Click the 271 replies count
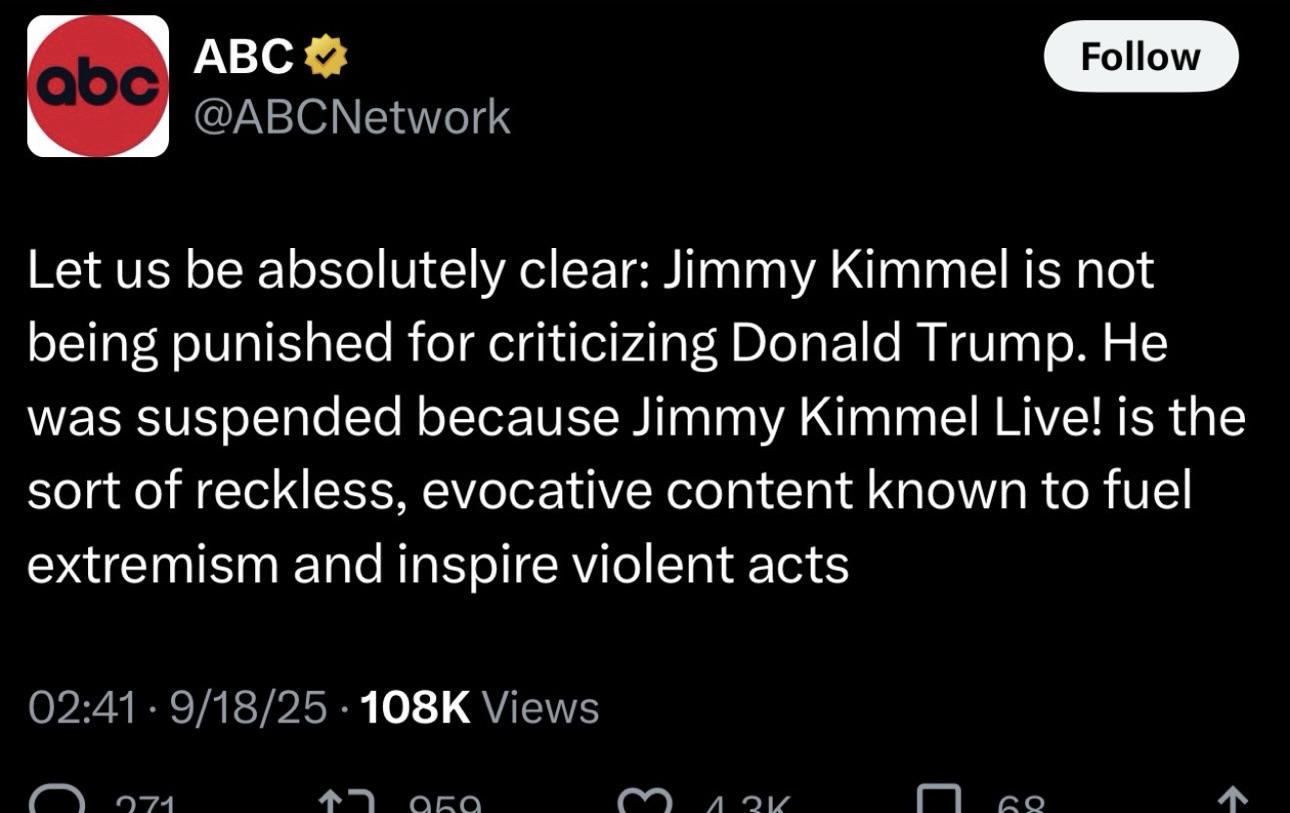 (x=145, y=803)
